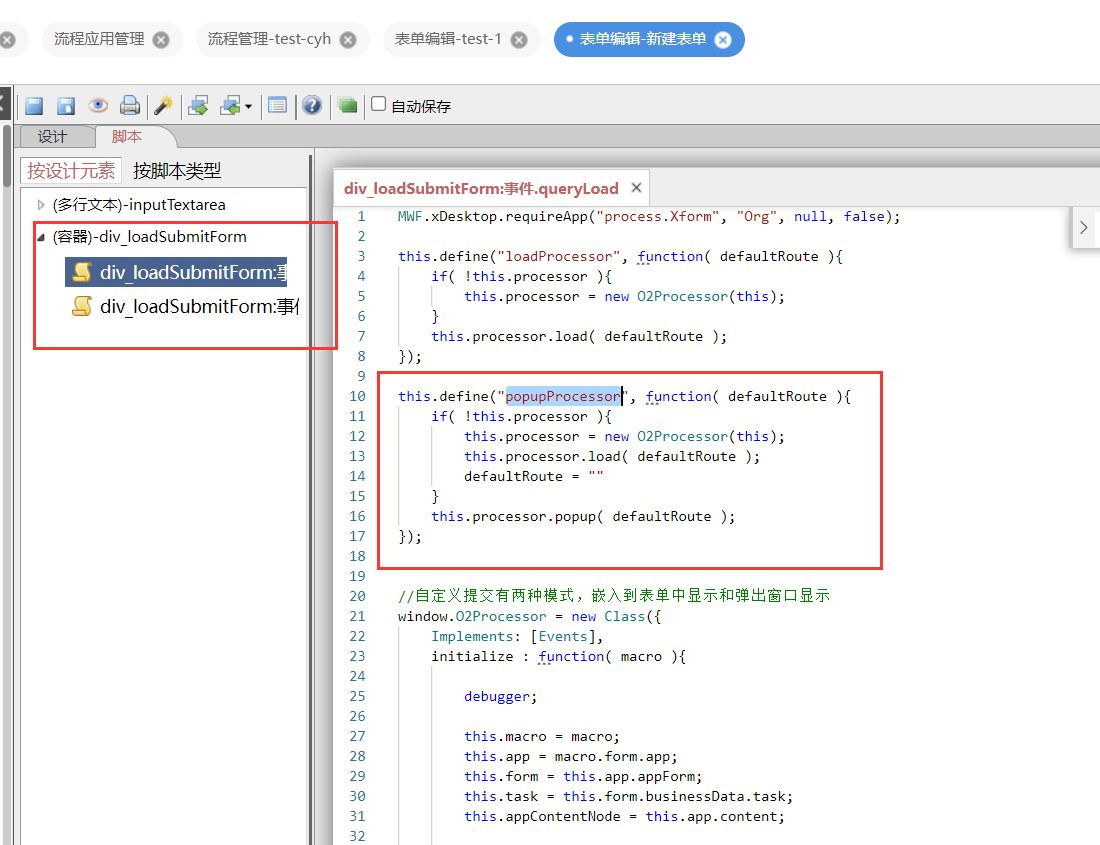
Task: Open the dropdown arrow beside import icon
Action: click(248, 106)
